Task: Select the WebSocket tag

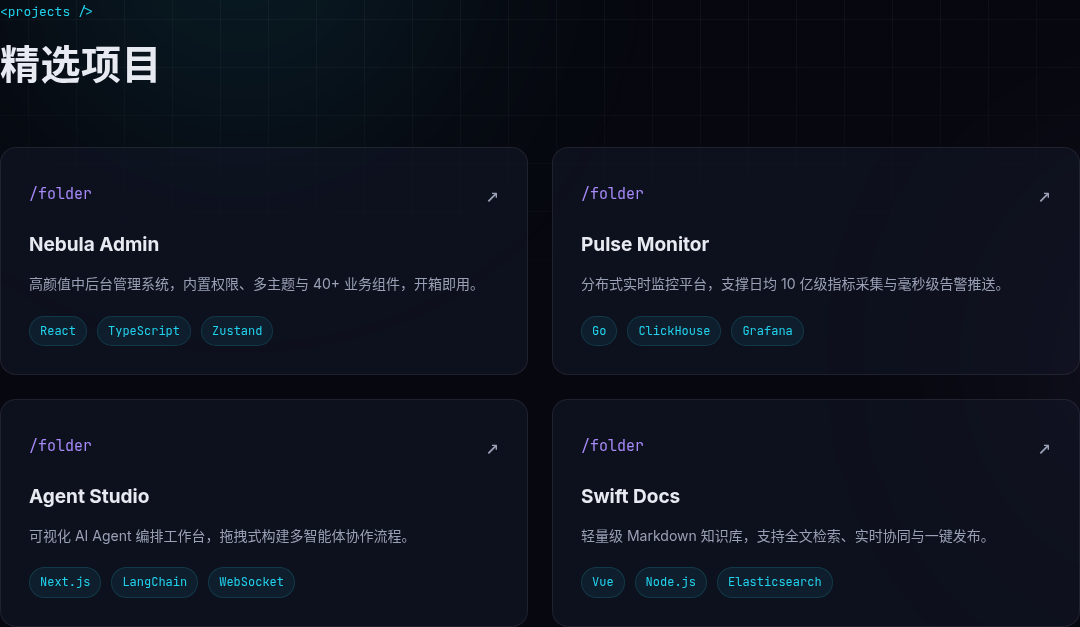Action: coord(251,582)
